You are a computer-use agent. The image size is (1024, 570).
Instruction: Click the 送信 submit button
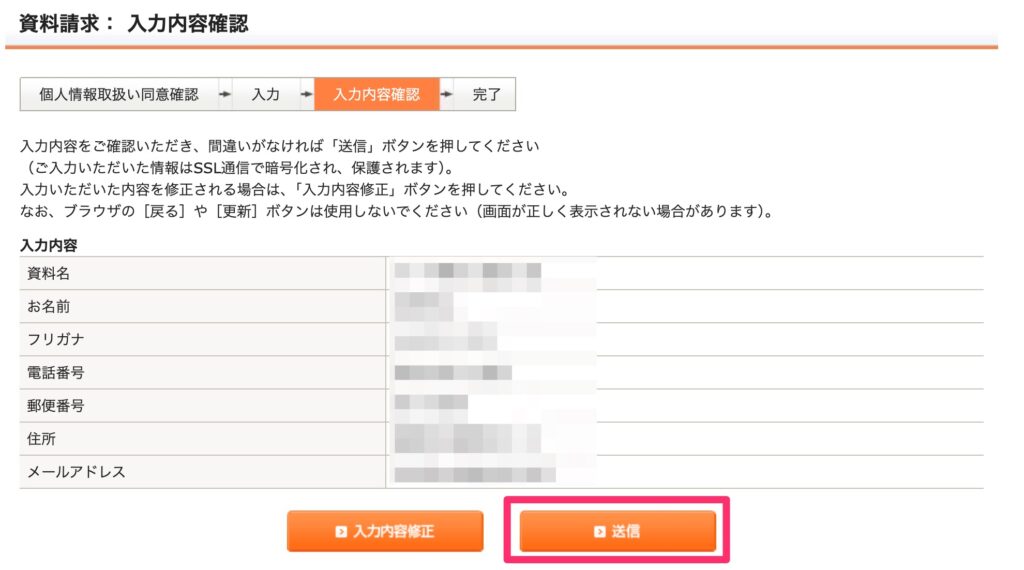[617, 531]
